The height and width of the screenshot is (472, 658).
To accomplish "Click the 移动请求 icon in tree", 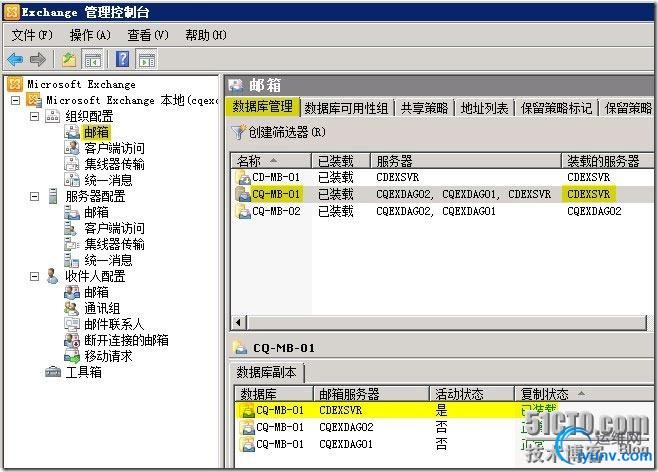I will pos(72,356).
